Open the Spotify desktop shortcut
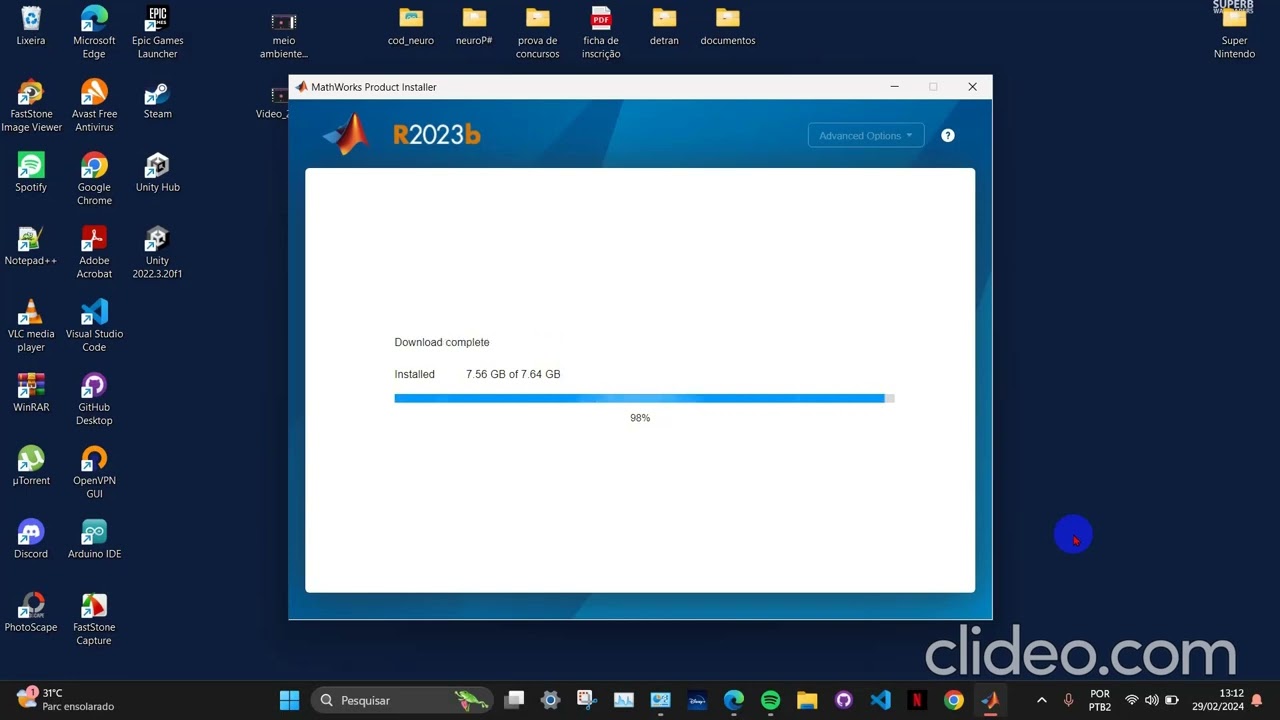 (31, 173)
